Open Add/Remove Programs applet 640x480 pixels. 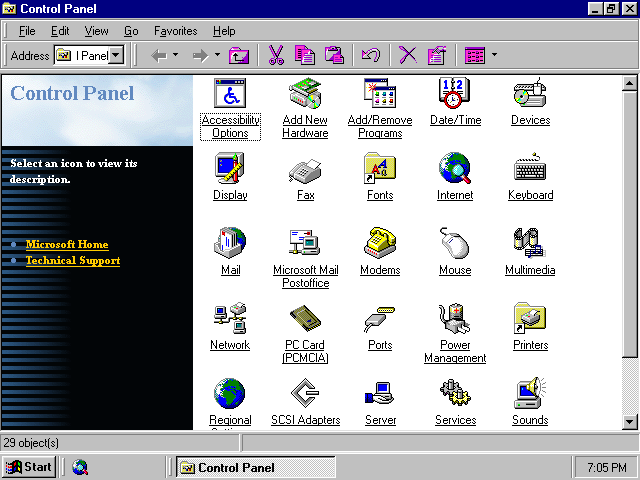coord(380,94)
